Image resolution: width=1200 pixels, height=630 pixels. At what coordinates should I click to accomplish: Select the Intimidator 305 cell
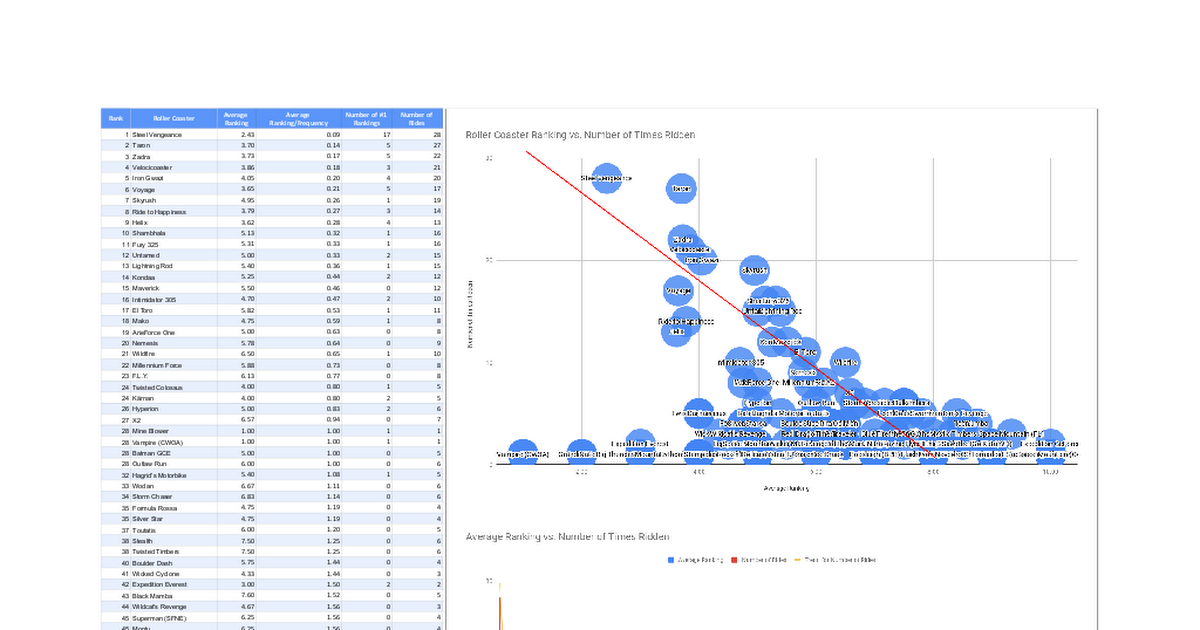172,299
